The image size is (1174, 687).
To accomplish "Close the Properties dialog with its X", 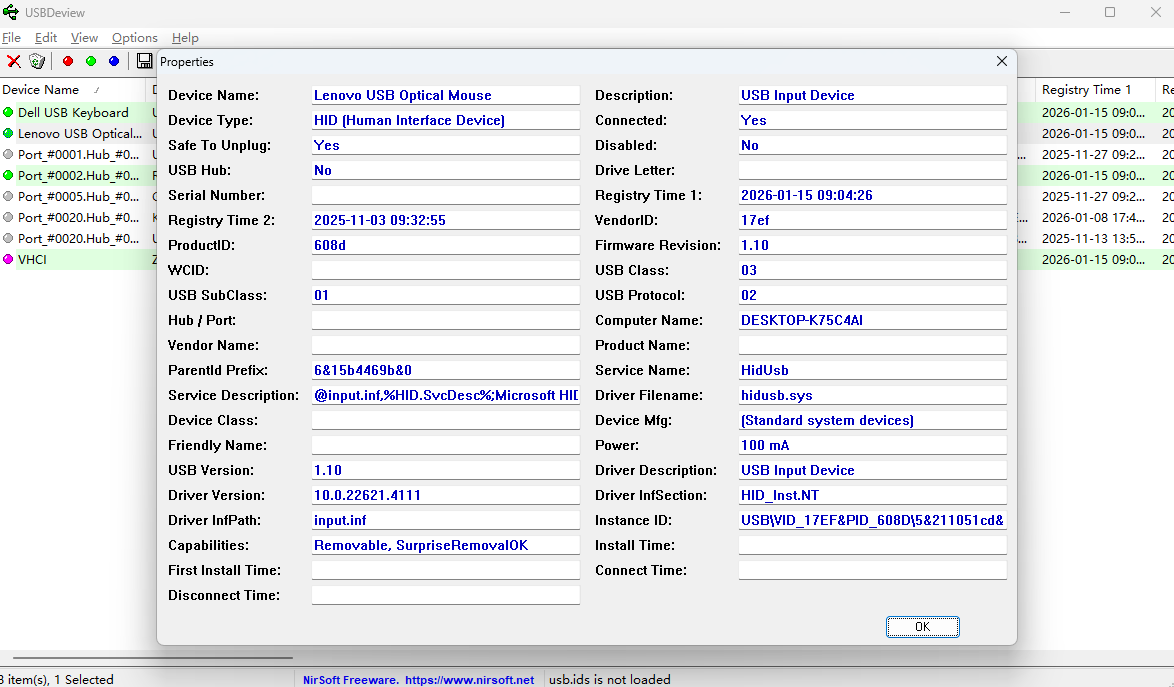I will pos(1002,62).
